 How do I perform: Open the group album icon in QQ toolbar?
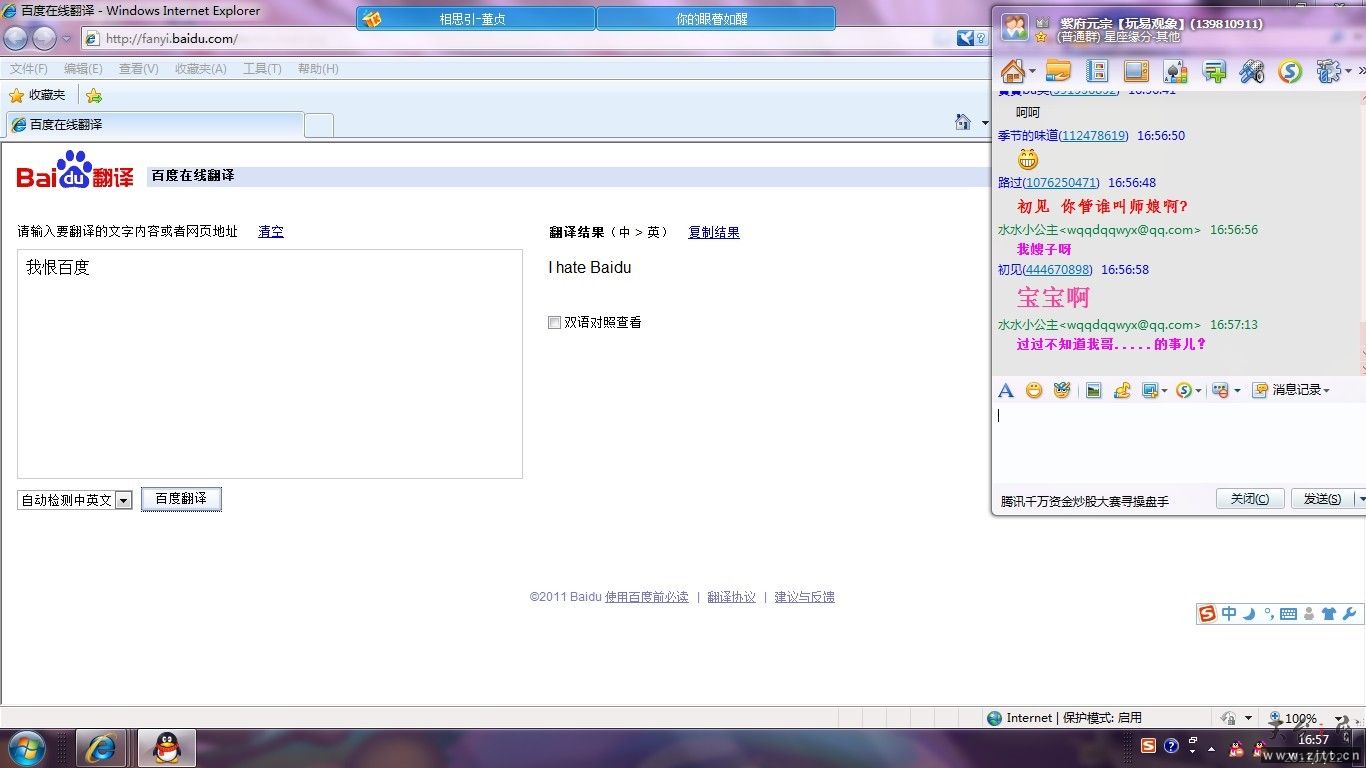[1098, 71]
